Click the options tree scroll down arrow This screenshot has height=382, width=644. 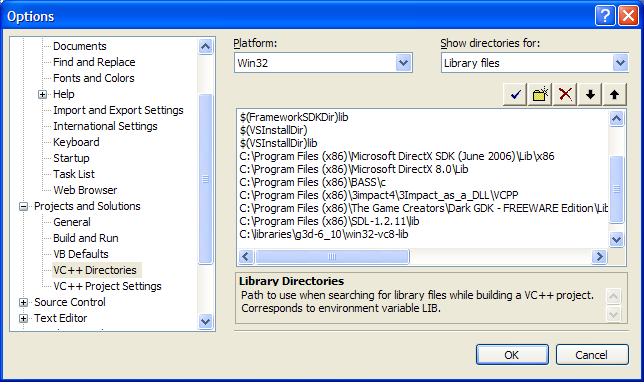pyautogui.click(x=205, y=321)
